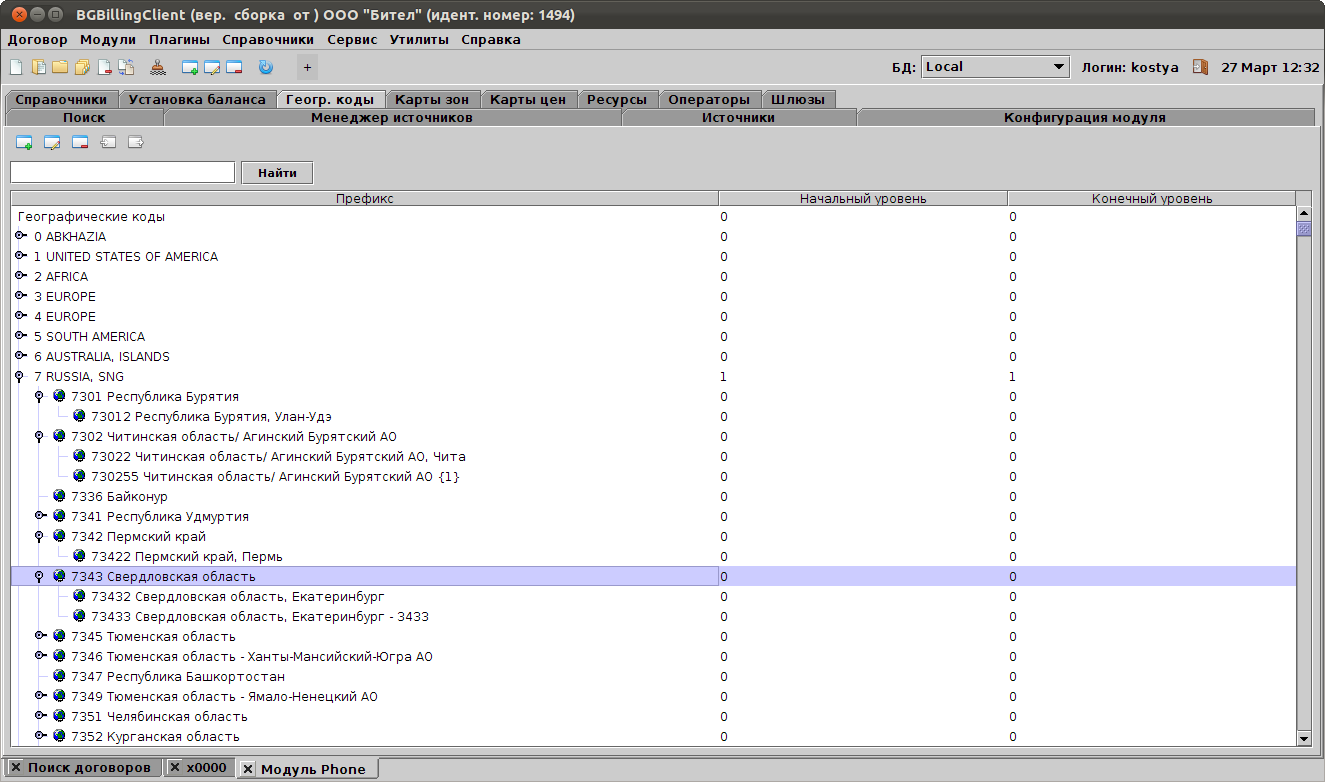This screenshot has width=1325, height=782.
Task: Click the import icon in panel toolbar
Action: 108,142
